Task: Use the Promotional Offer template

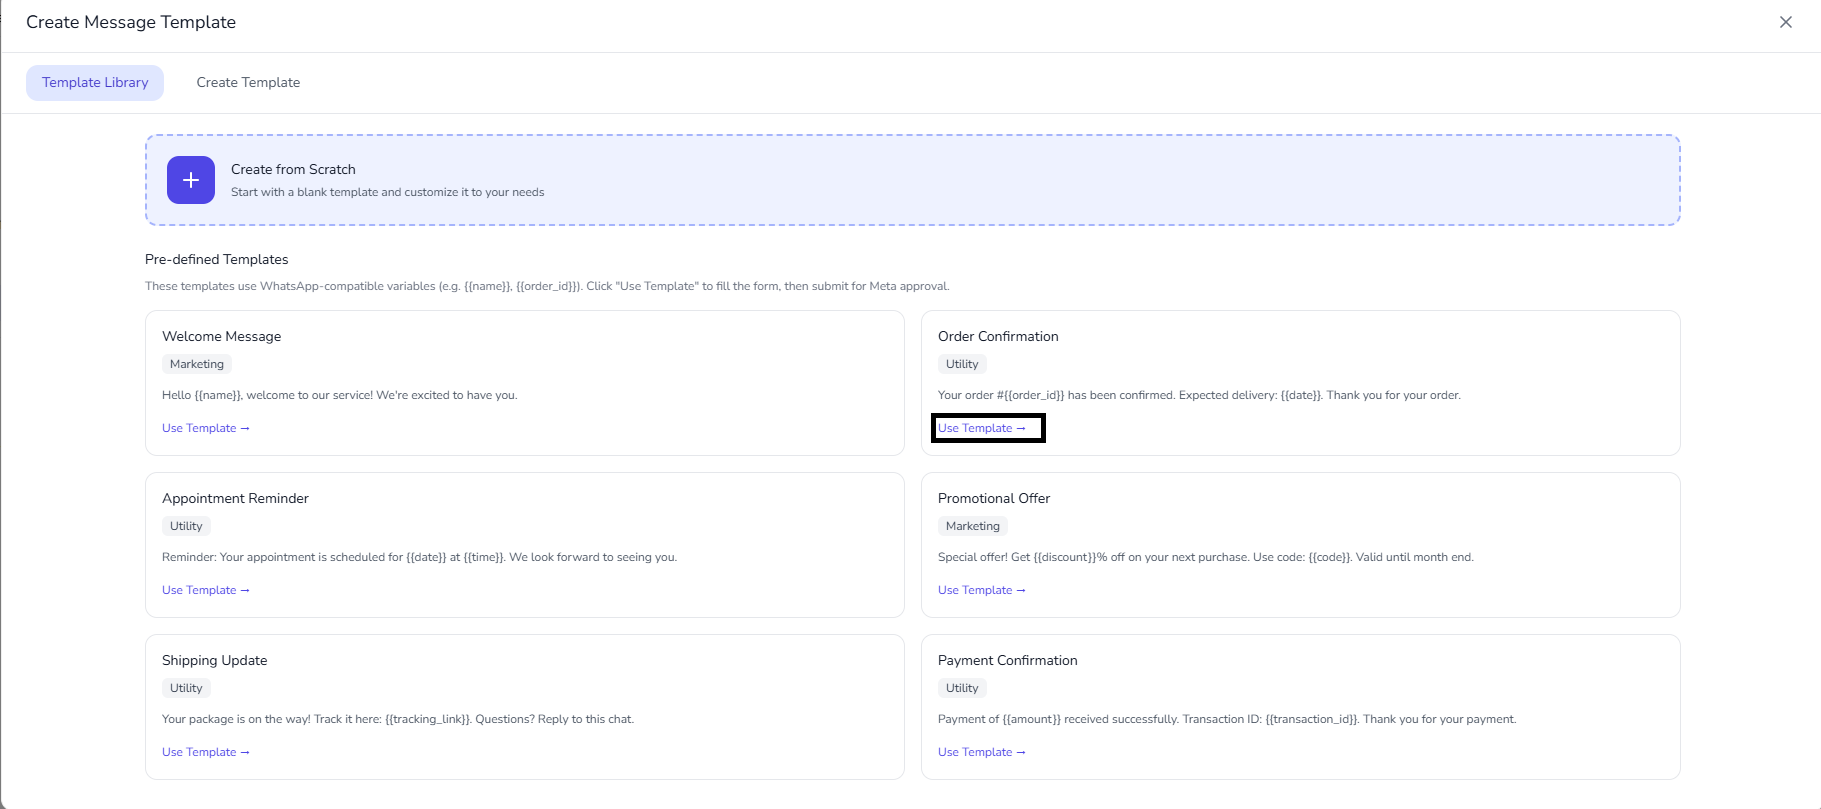Action: tap(981, 590)
